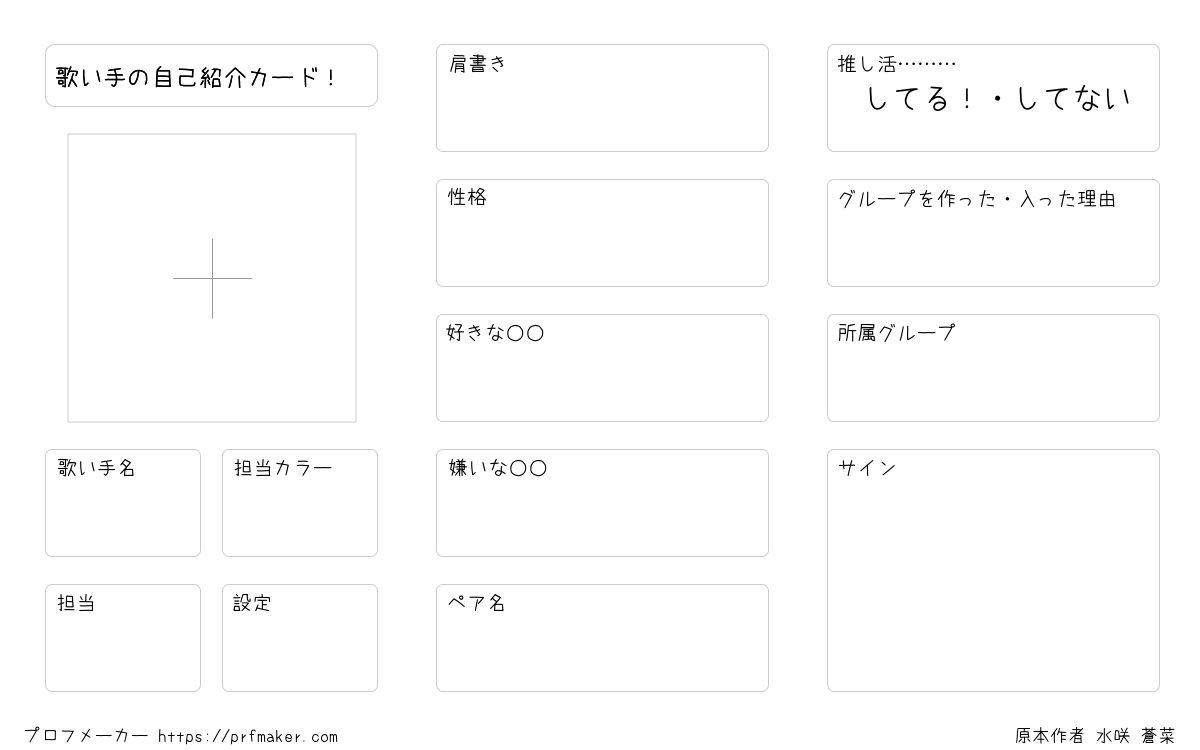Select the 肩書き field
Screen dimensions: 1200x750
pyautogui.click(x=602, y=98)
